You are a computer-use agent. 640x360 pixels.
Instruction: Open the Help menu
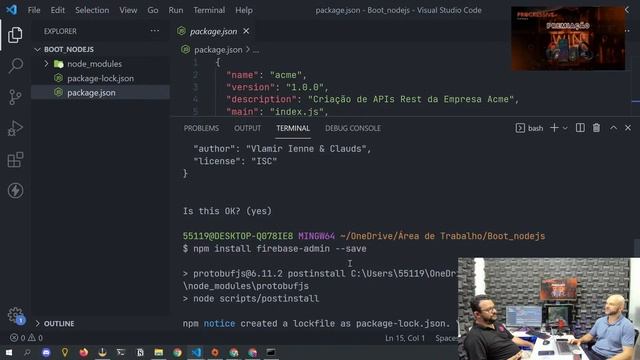click(244, 10)
